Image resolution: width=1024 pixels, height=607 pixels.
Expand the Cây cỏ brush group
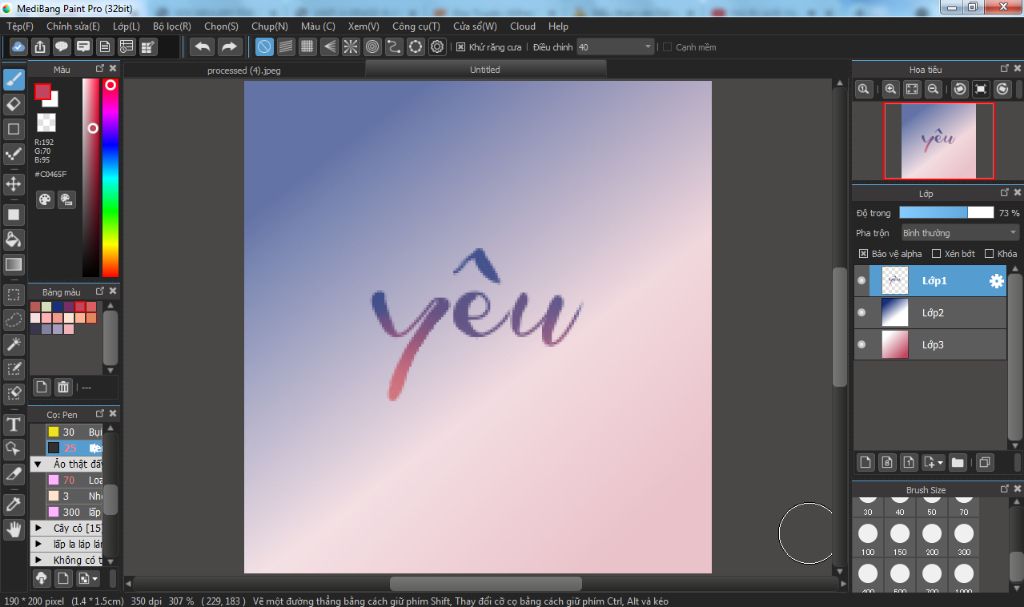click(x=37, y=528)
